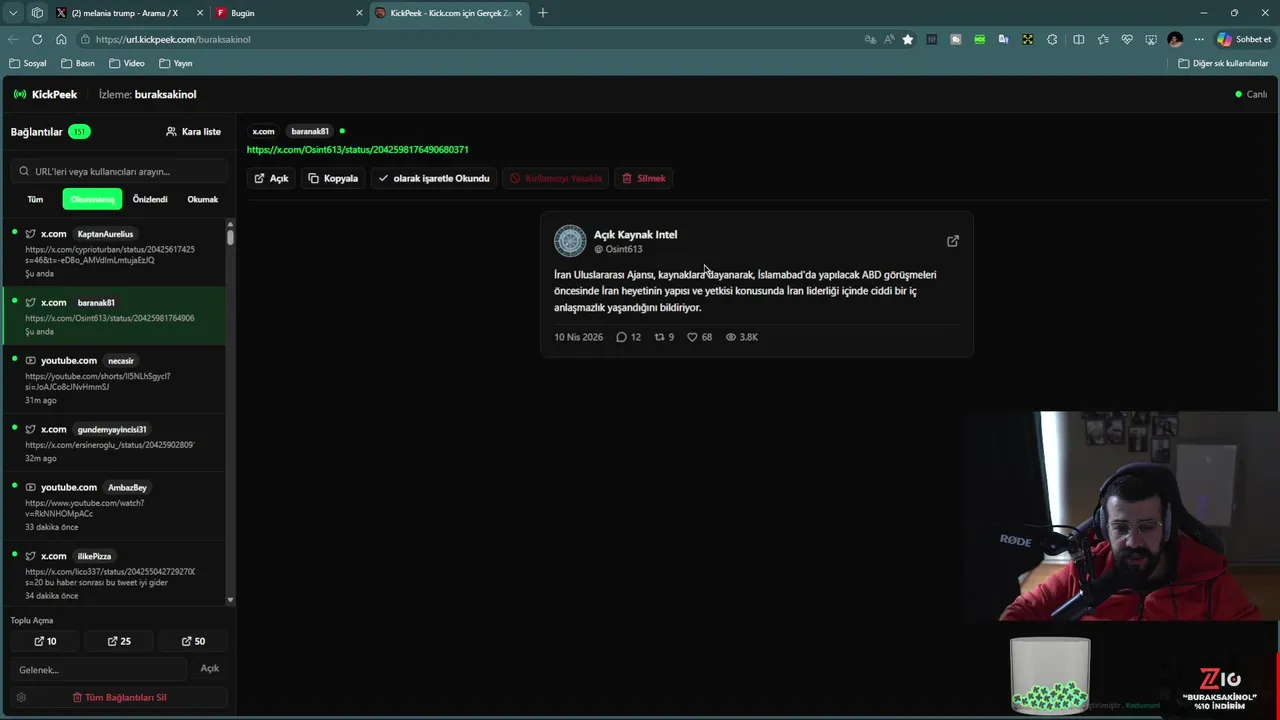This screenshot has width=1280, height=720.
Task: Open the Basın bookmarks folder
Action: pos(78,63)
